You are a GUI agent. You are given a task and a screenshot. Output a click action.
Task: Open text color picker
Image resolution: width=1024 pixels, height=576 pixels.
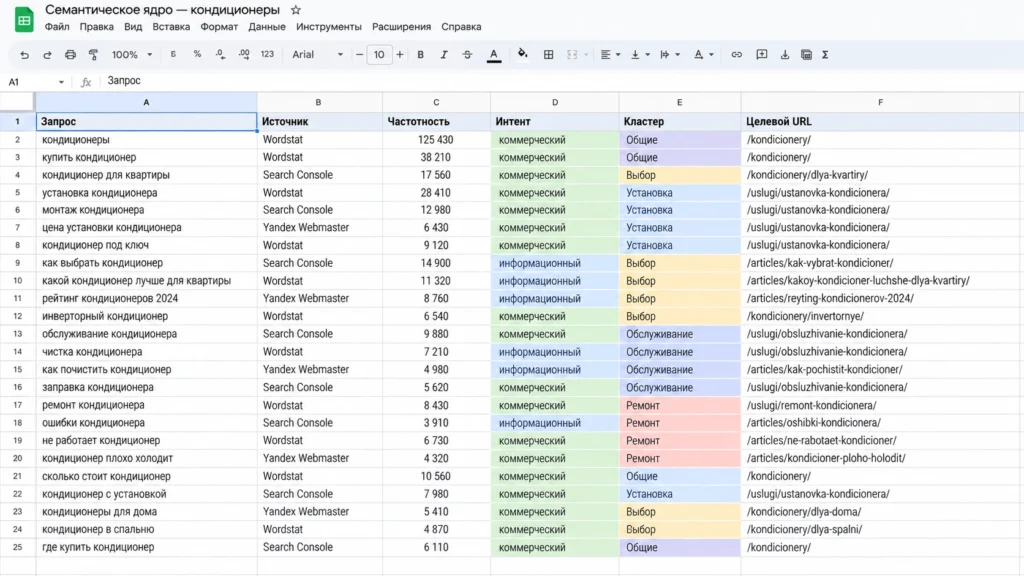coord(494,56)
